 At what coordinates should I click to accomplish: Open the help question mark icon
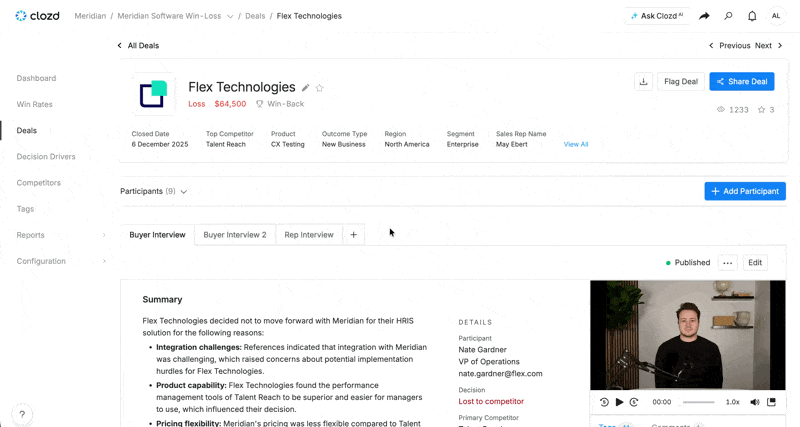[22, 414]
